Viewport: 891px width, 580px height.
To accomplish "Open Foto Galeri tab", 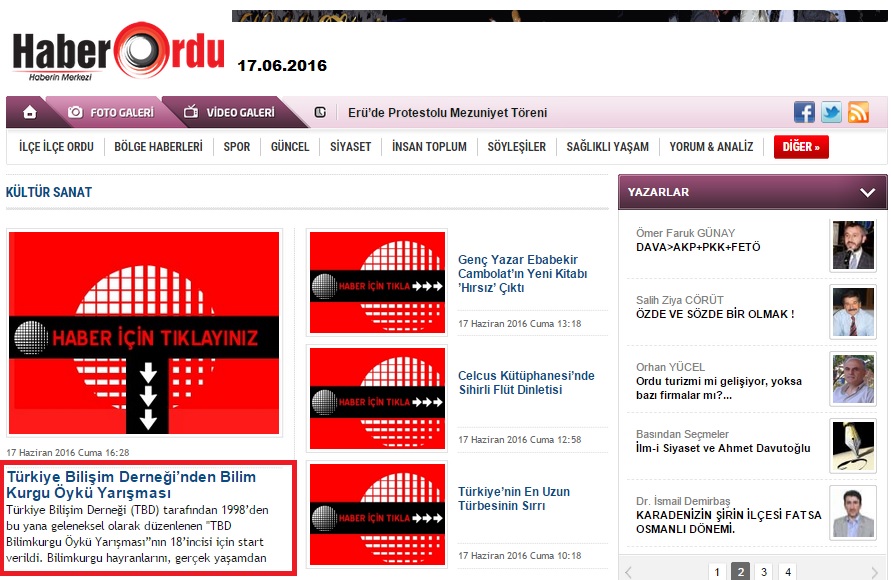I will [x=111, y=113].
